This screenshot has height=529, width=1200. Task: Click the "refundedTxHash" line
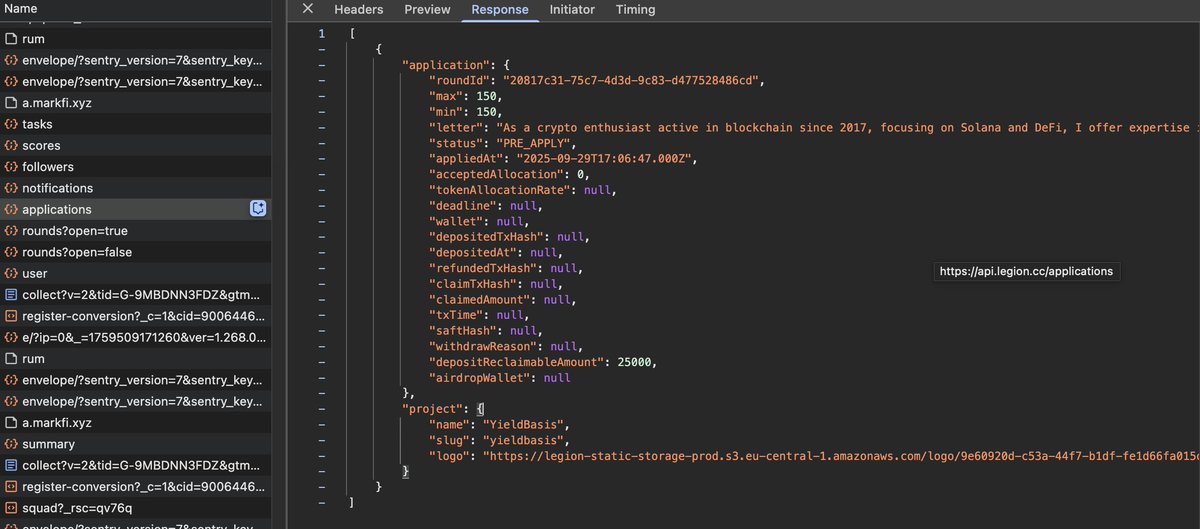tap(505, 269)
